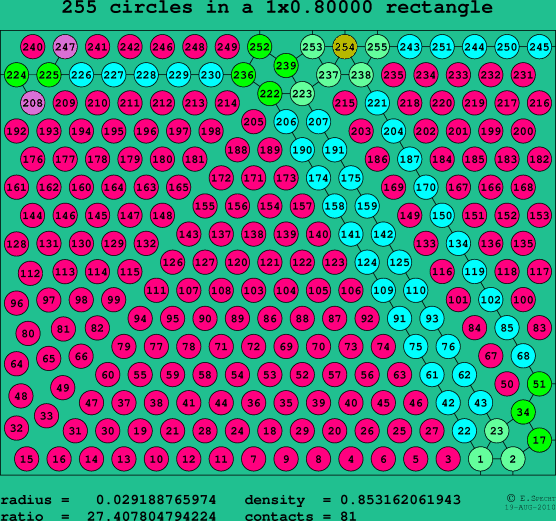Click the light green circle numbered 23
Screen dimensions: 556x521
[x=497, y=431]
